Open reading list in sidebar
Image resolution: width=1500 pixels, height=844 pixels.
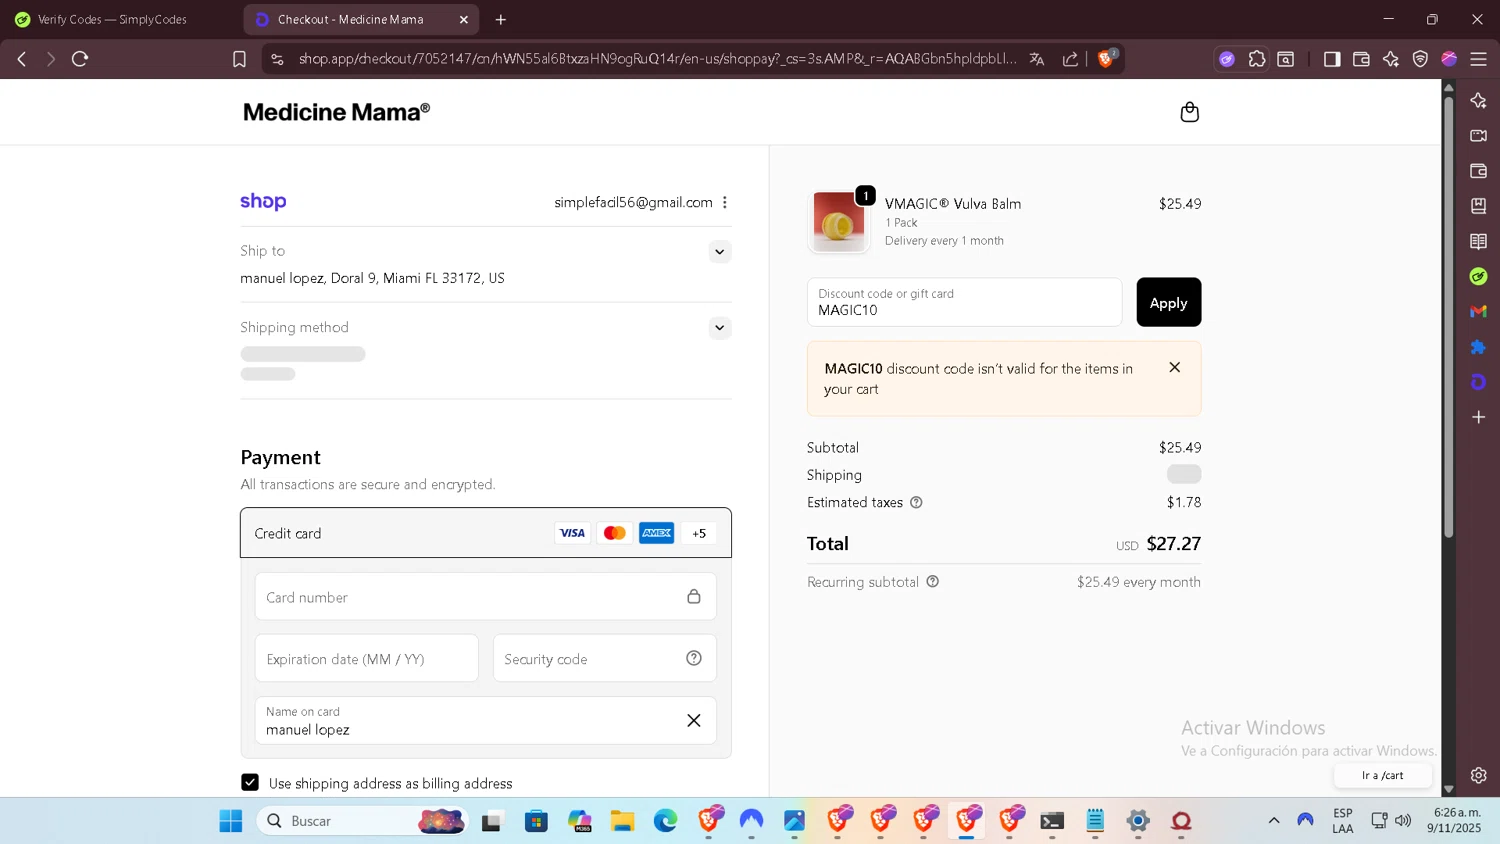coord(1479,241)
